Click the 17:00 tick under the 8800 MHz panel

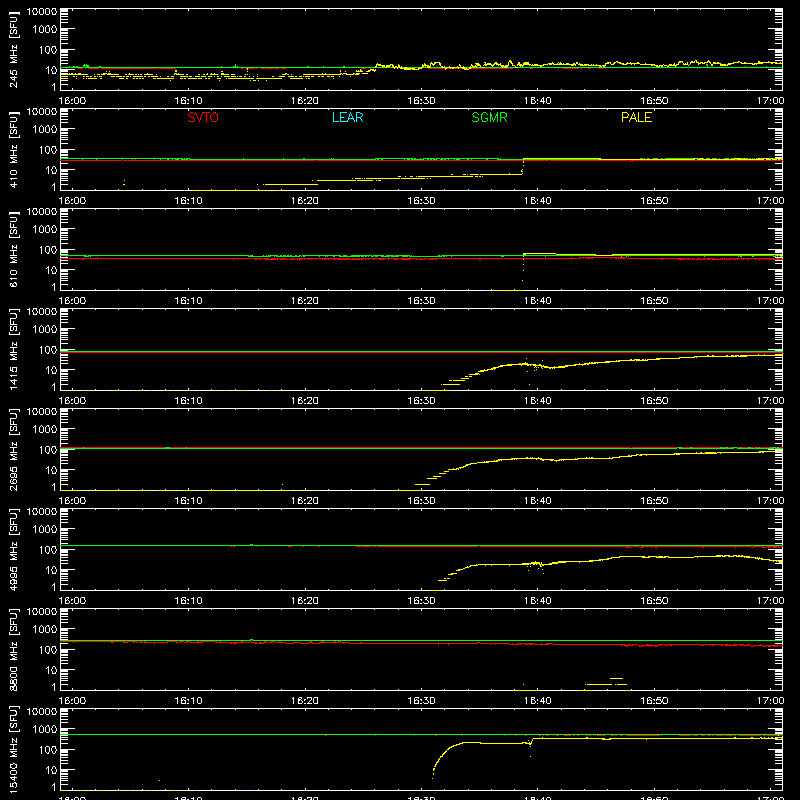point(770,701)
